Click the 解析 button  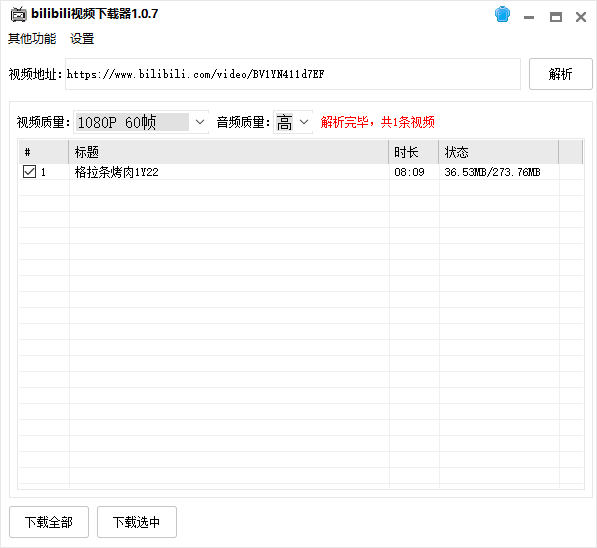560,74
